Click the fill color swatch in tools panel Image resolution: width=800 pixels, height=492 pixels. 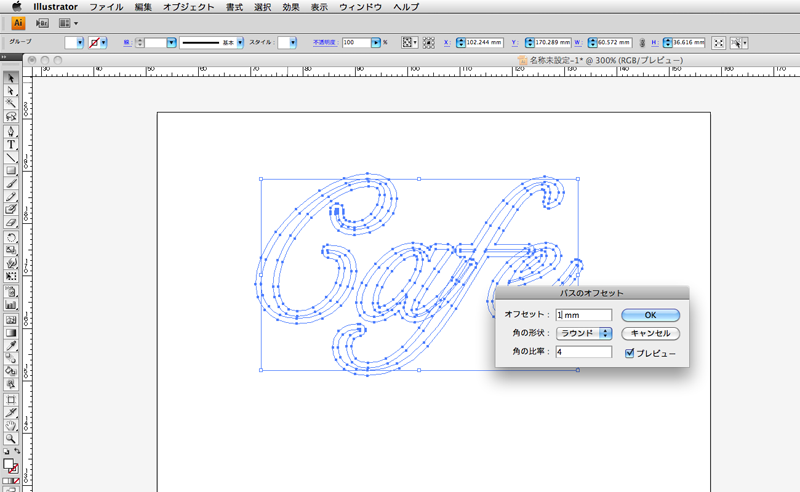coord(8,464)
